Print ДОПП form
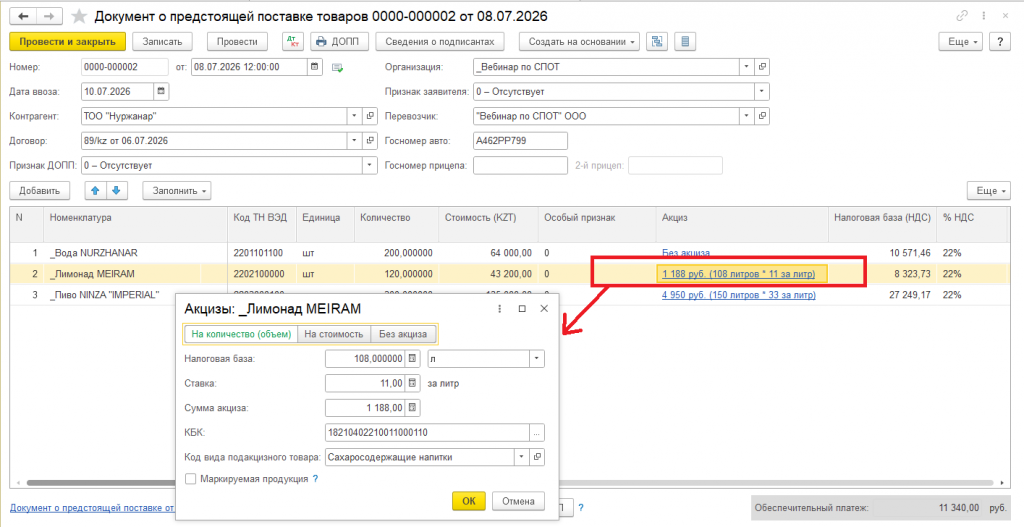The image size is (1024, 527). [x=340, y=42]
